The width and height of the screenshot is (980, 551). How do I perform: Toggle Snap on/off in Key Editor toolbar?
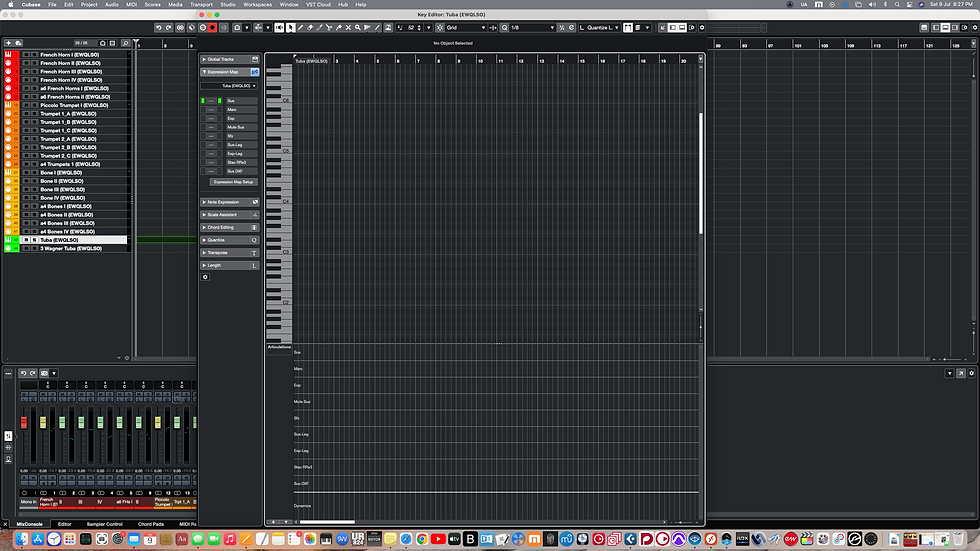440,27
